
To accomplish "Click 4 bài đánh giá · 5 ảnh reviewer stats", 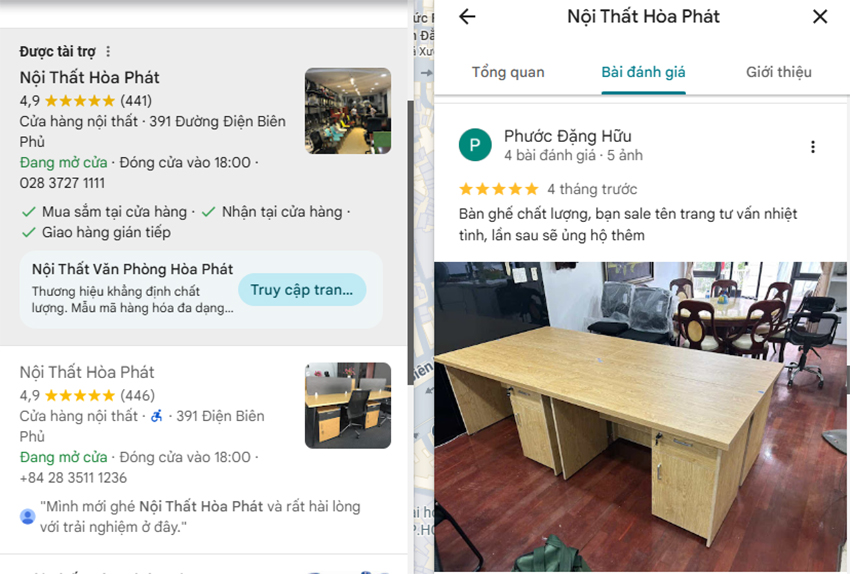I will click(573, 156).
